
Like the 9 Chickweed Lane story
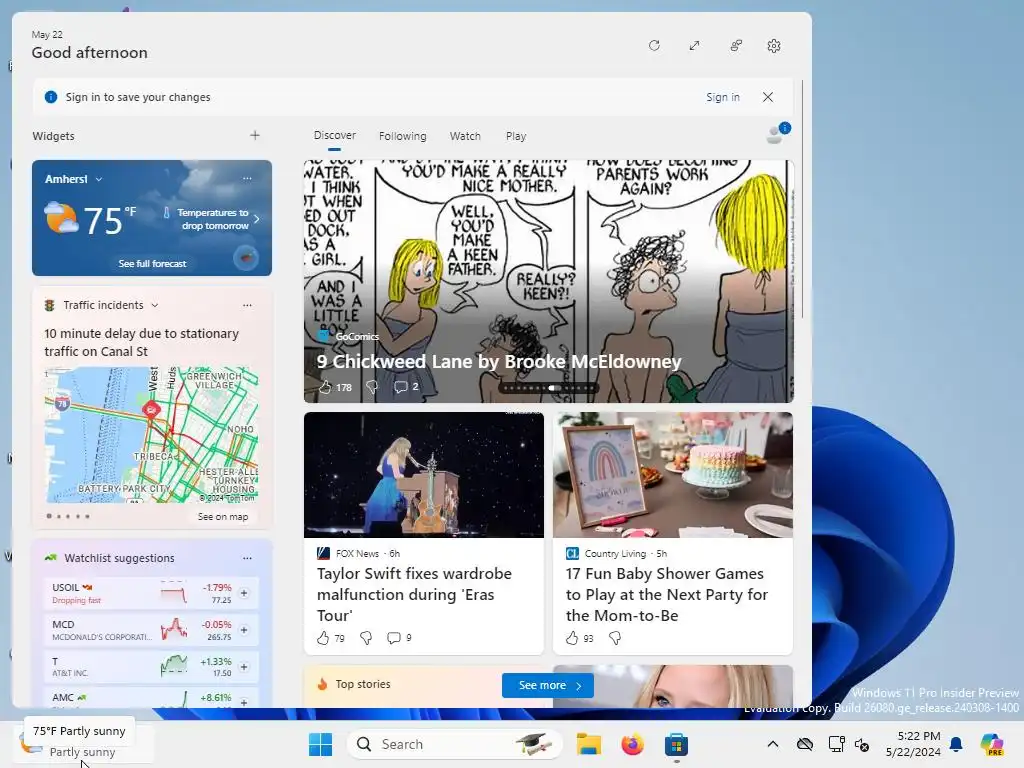pos(325,387)
